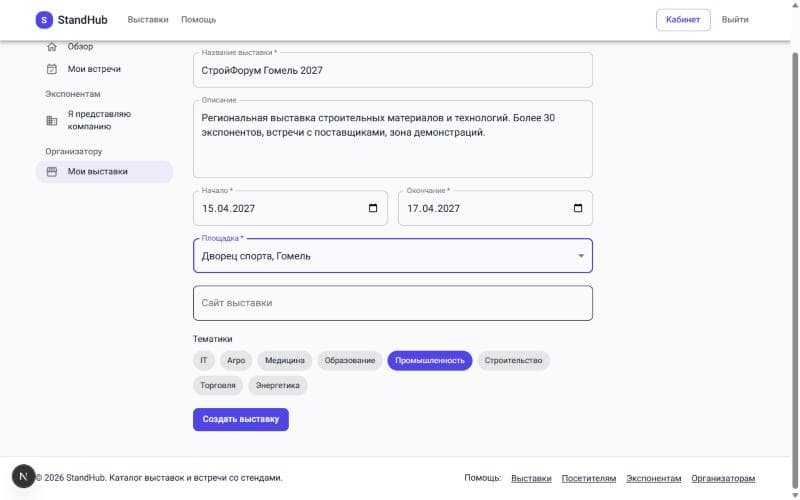Toggle the Строительство topic chip
Screen dimensions: 800x500
coord(513,361)
